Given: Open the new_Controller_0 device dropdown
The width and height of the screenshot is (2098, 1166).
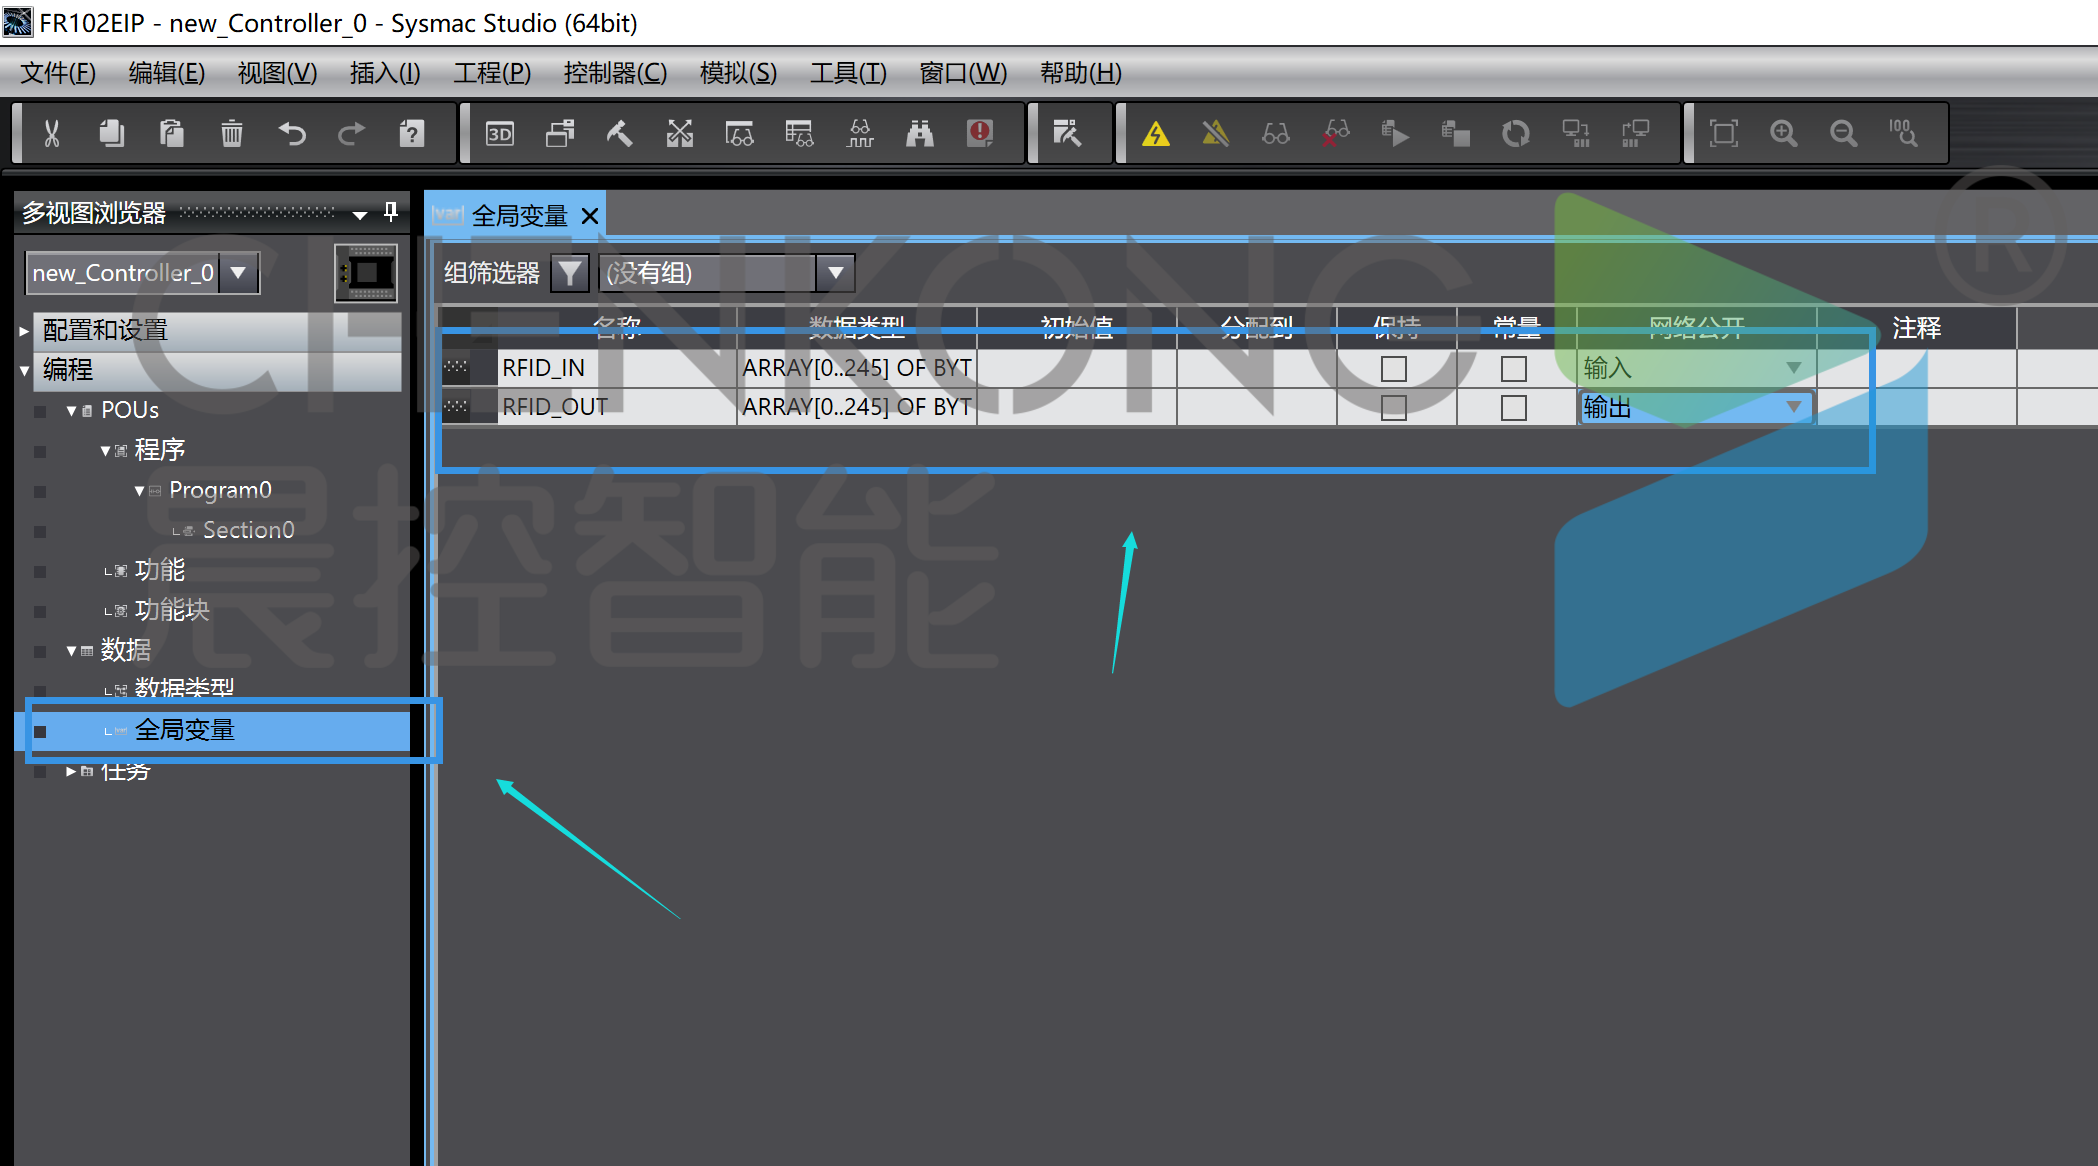Looking at the screenshot, I should [x=239, y=273].
